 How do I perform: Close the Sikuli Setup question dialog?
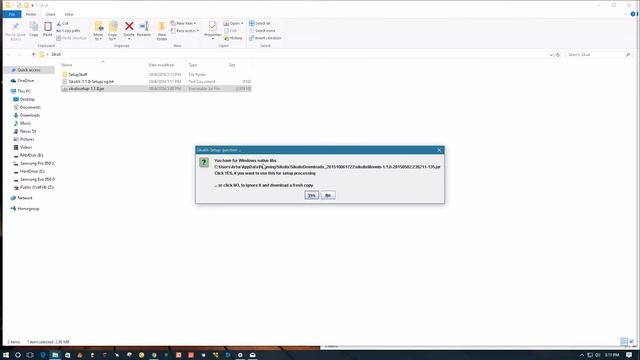tap(439, 150)
